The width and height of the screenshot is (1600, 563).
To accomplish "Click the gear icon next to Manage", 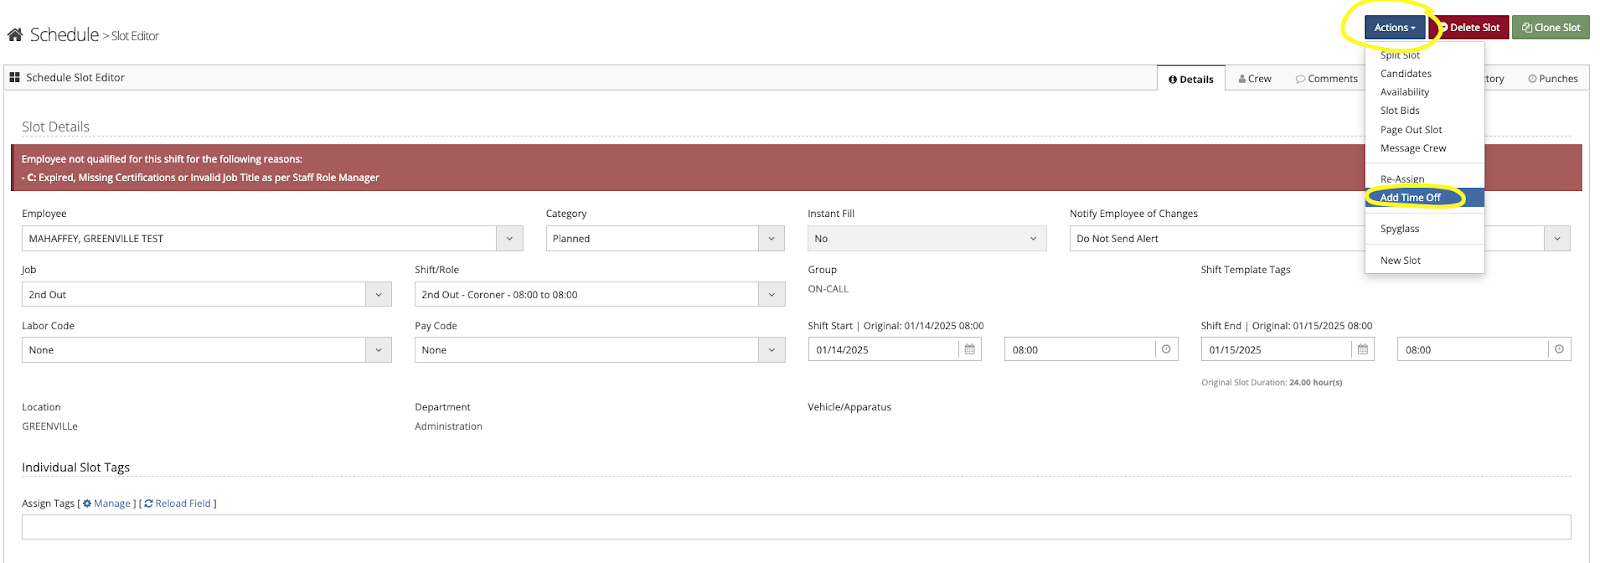I will coord(87,504).
